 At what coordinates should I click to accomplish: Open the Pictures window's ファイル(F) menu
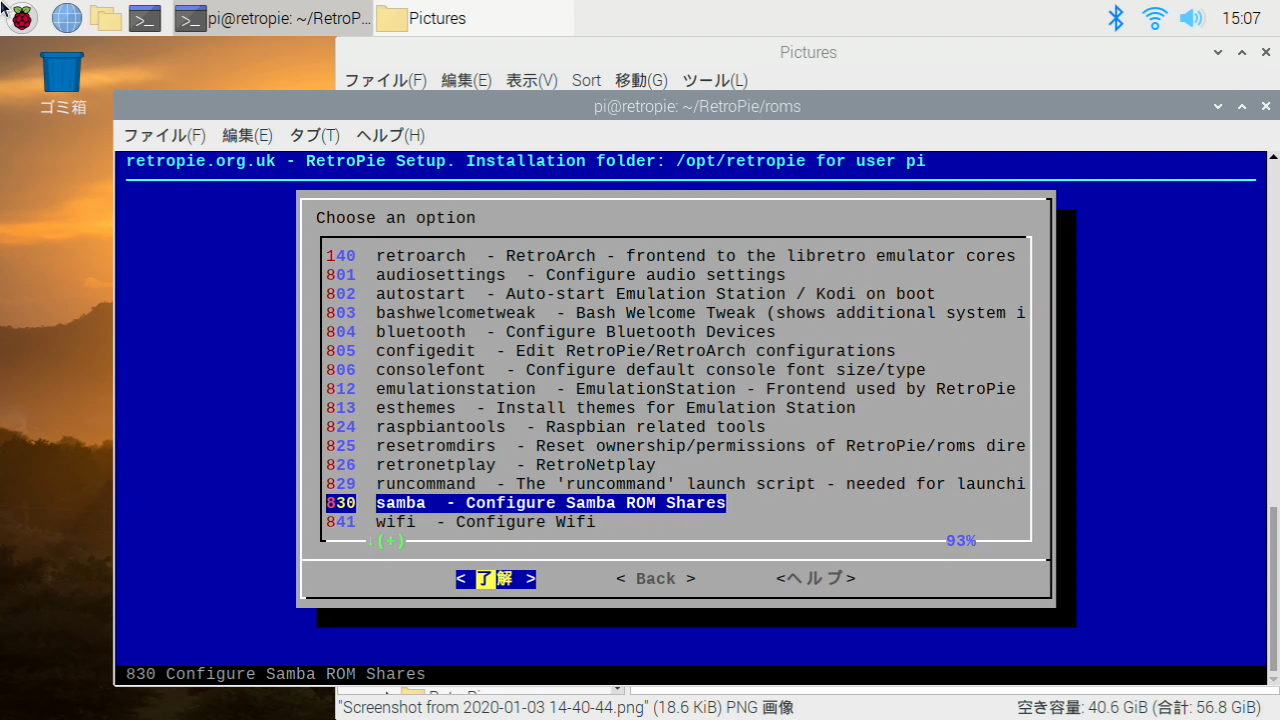[385, 80]
